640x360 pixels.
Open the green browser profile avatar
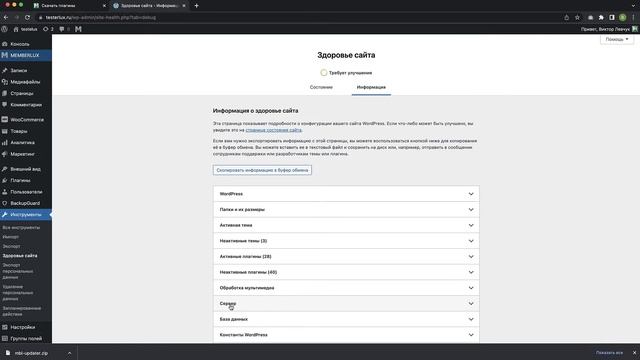pyautogui.click(x=622, y=18)
